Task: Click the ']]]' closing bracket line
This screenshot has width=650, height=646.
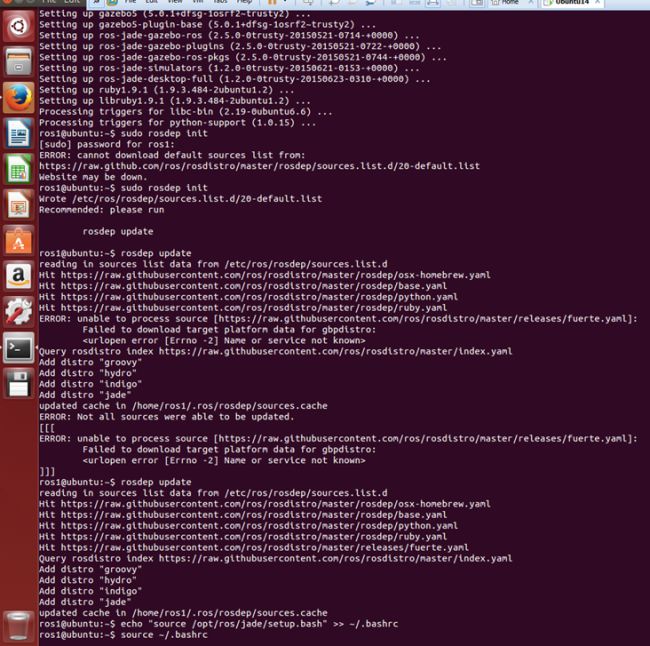Action: [x=47, y=471]
